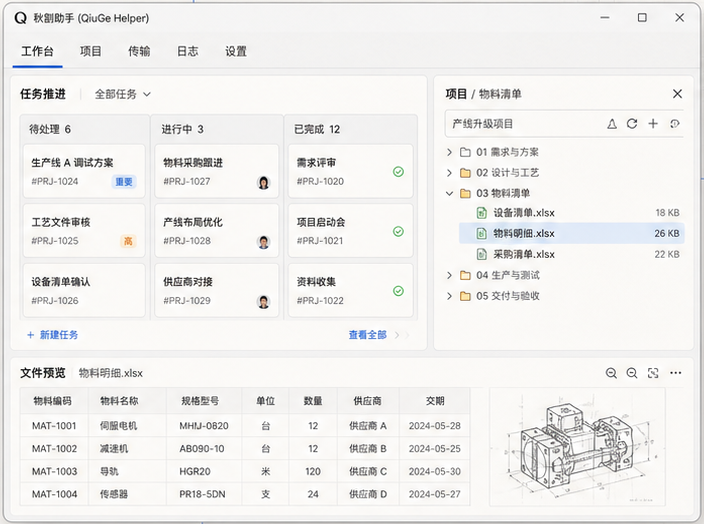Viewport: 704px width, 524px height.
Task: Add new item with plus icon
Action: point(653,123)
